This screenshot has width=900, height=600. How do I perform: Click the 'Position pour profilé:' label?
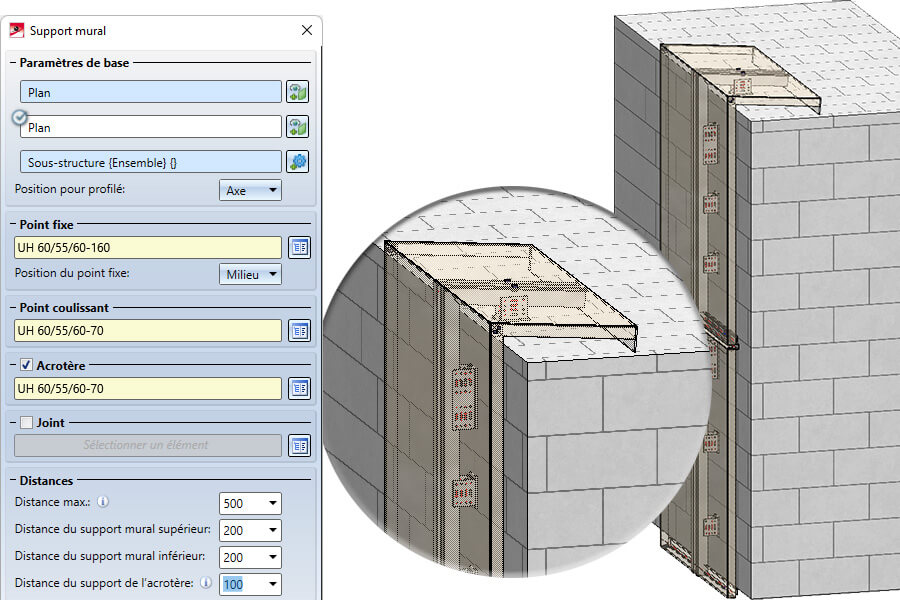click(x=70, y=189)
